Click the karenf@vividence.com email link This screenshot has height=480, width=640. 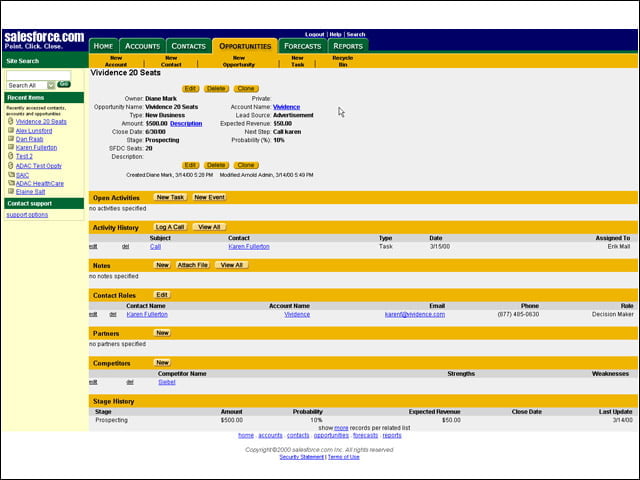click(x=415, y=314)
